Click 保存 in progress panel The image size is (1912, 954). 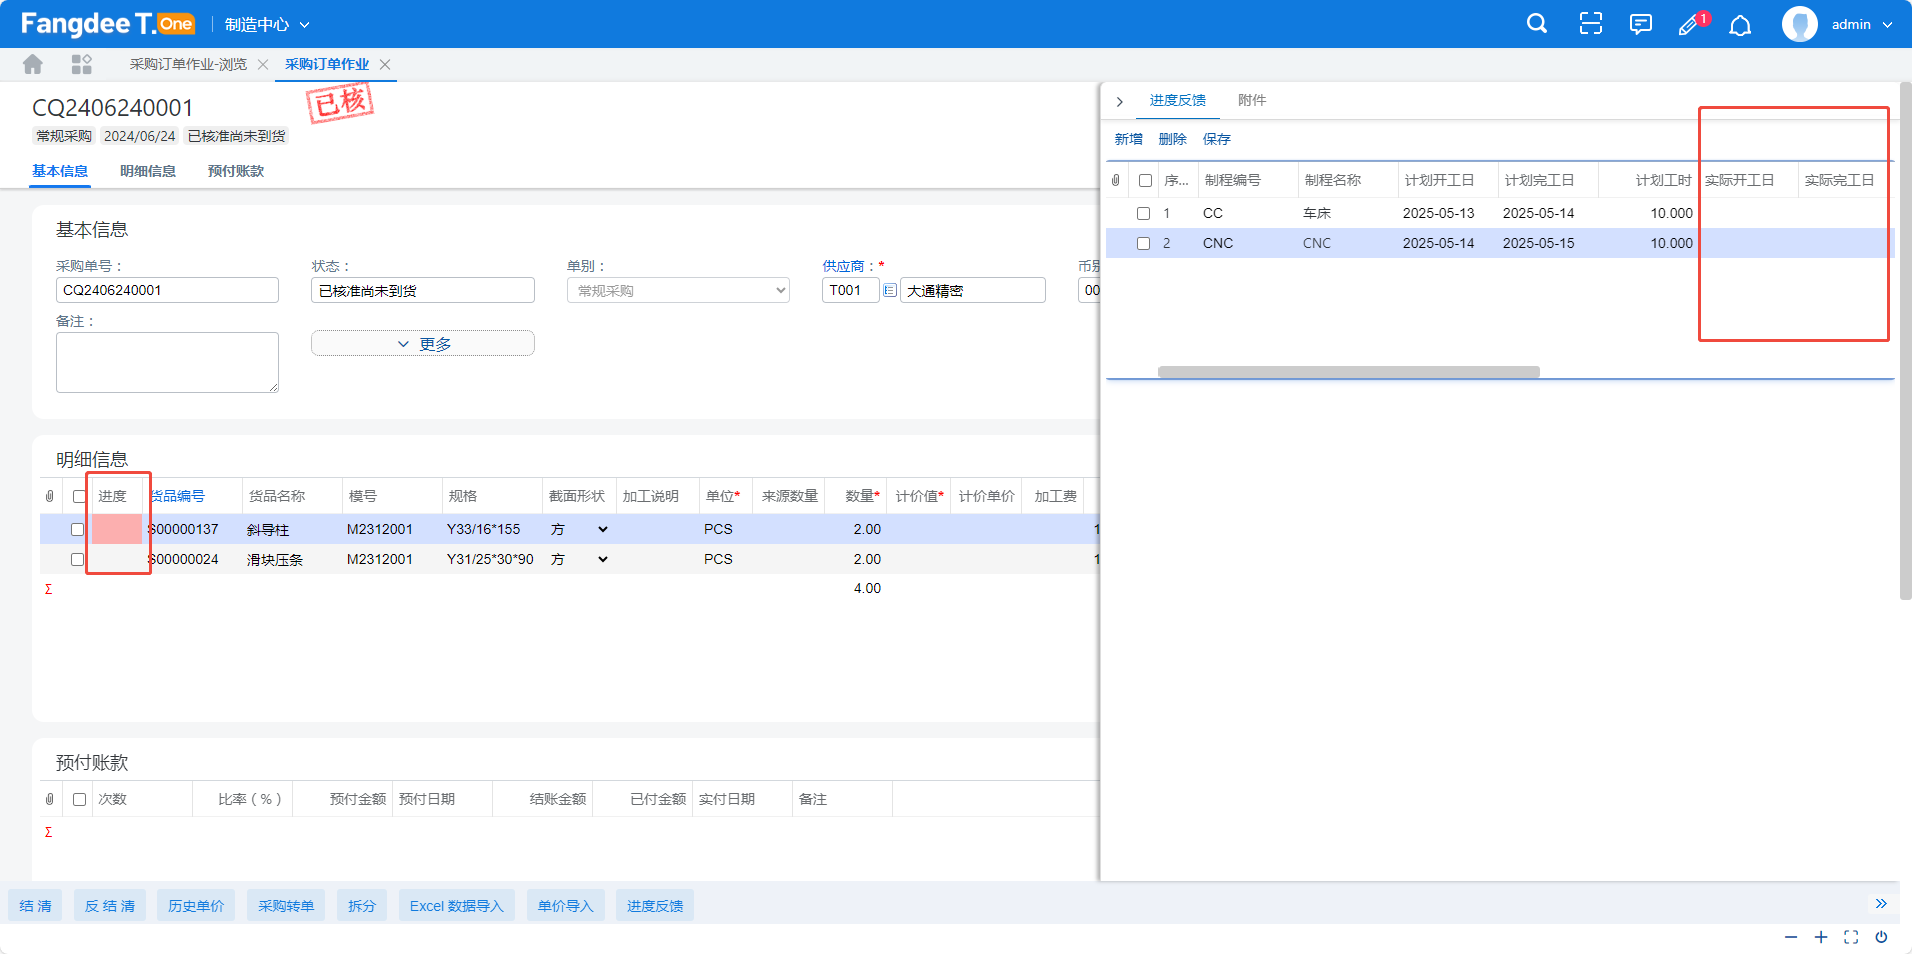tap(1217, 139)
